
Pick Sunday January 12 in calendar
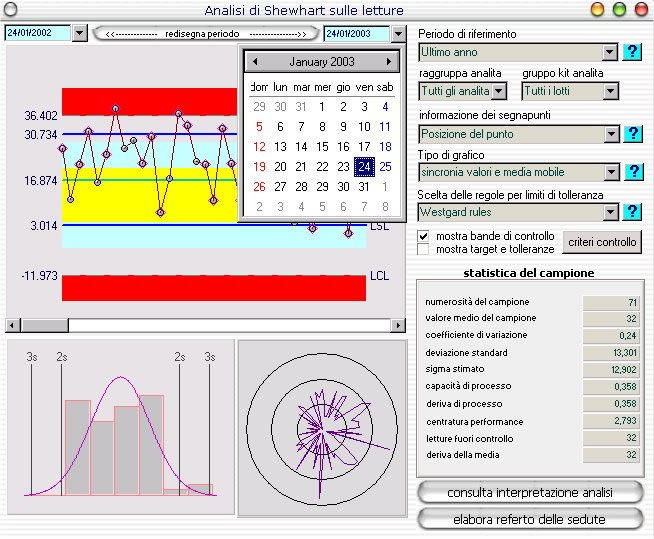259,147
